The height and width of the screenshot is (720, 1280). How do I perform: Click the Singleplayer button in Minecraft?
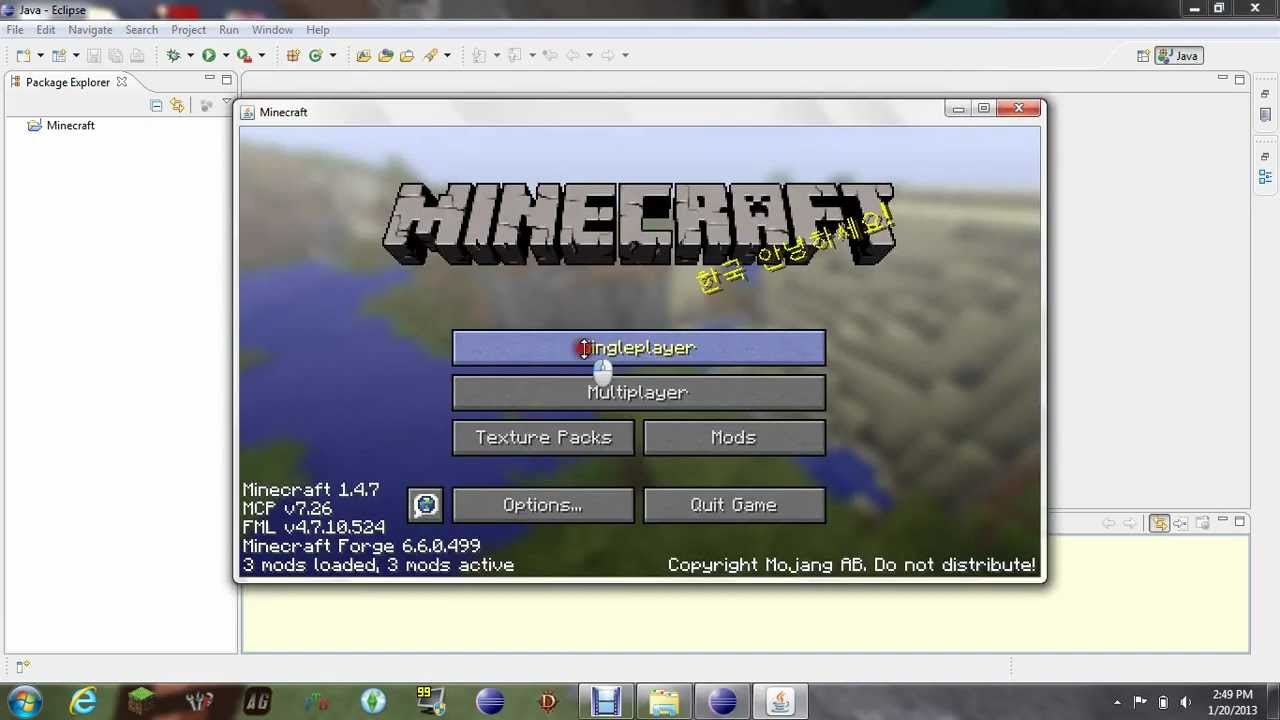pyautogui.click(x=639, y=348)
